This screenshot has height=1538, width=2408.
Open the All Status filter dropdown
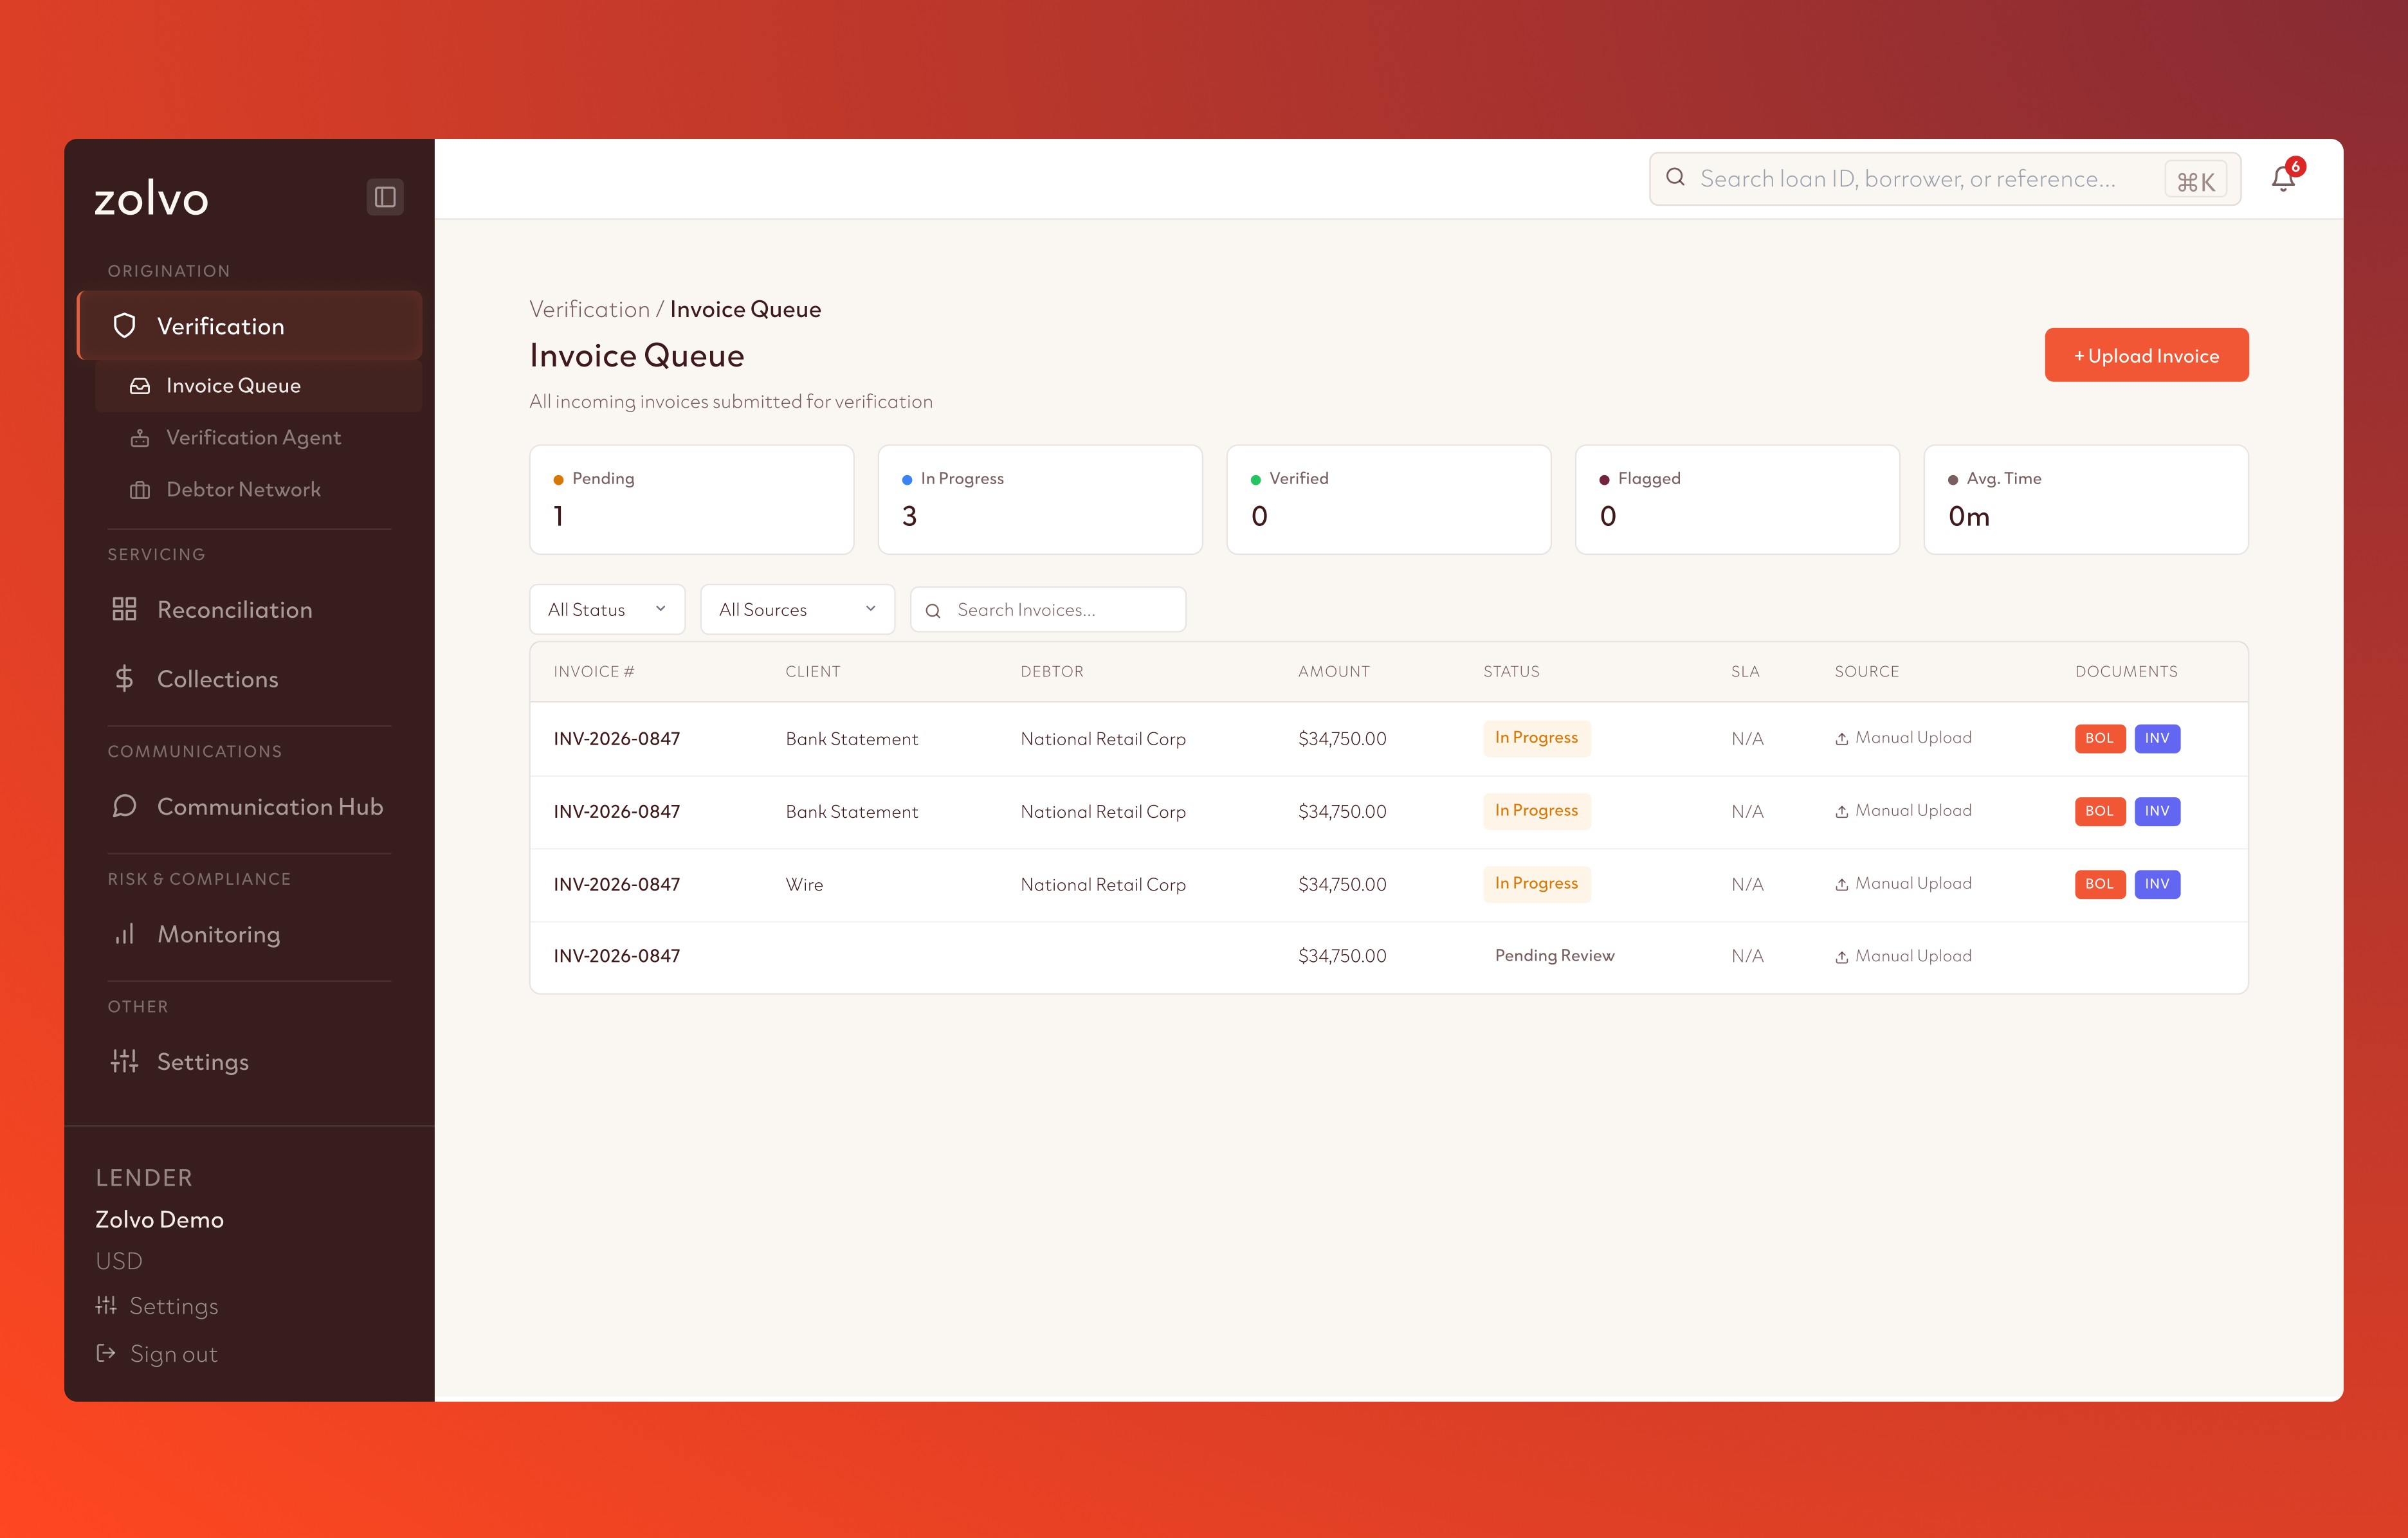pyautogui.click(x=607, y=609)
